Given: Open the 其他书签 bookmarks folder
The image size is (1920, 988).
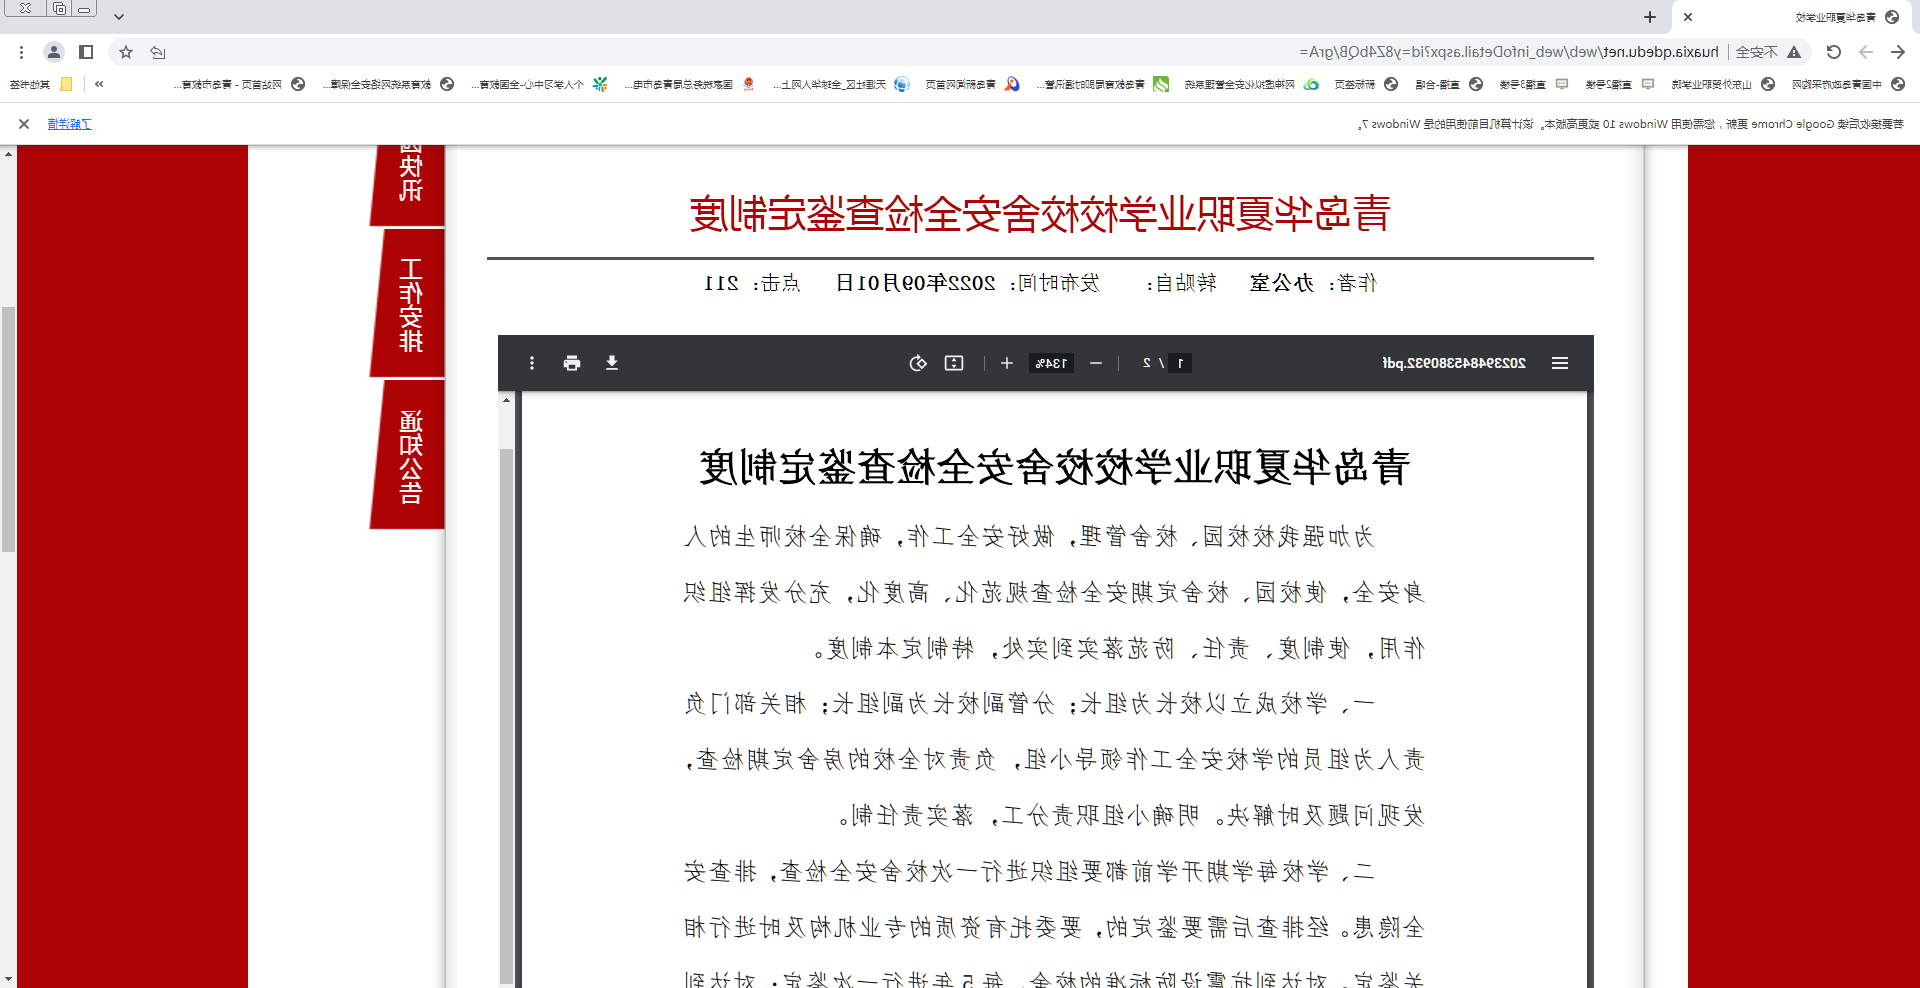Looking at the screenshot, I should coord(41,85).
